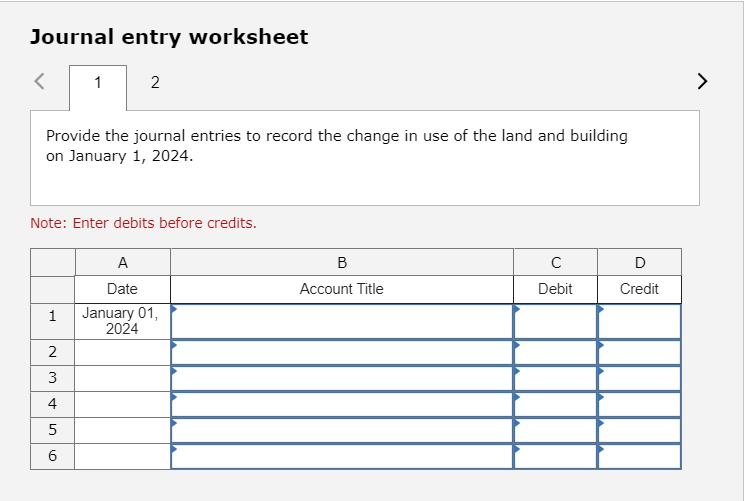Viewport: 753px width, 501px height.
Task: Open Account Title cell in row 5
Action: pyautogui.click(x=342, y=430)
